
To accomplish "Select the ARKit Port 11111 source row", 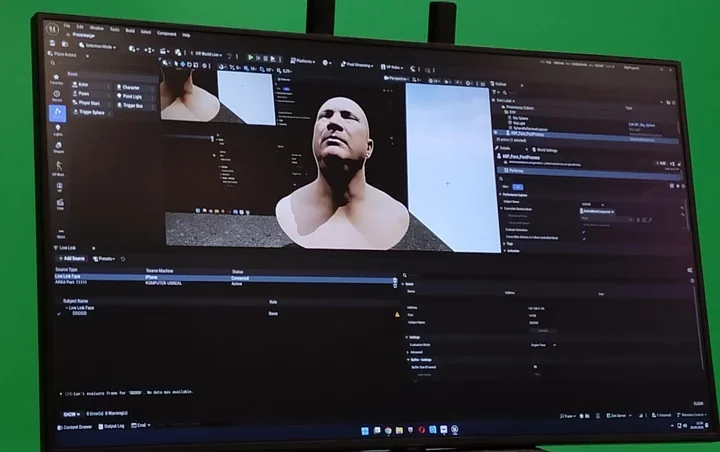I will click(x=224, y=283).
